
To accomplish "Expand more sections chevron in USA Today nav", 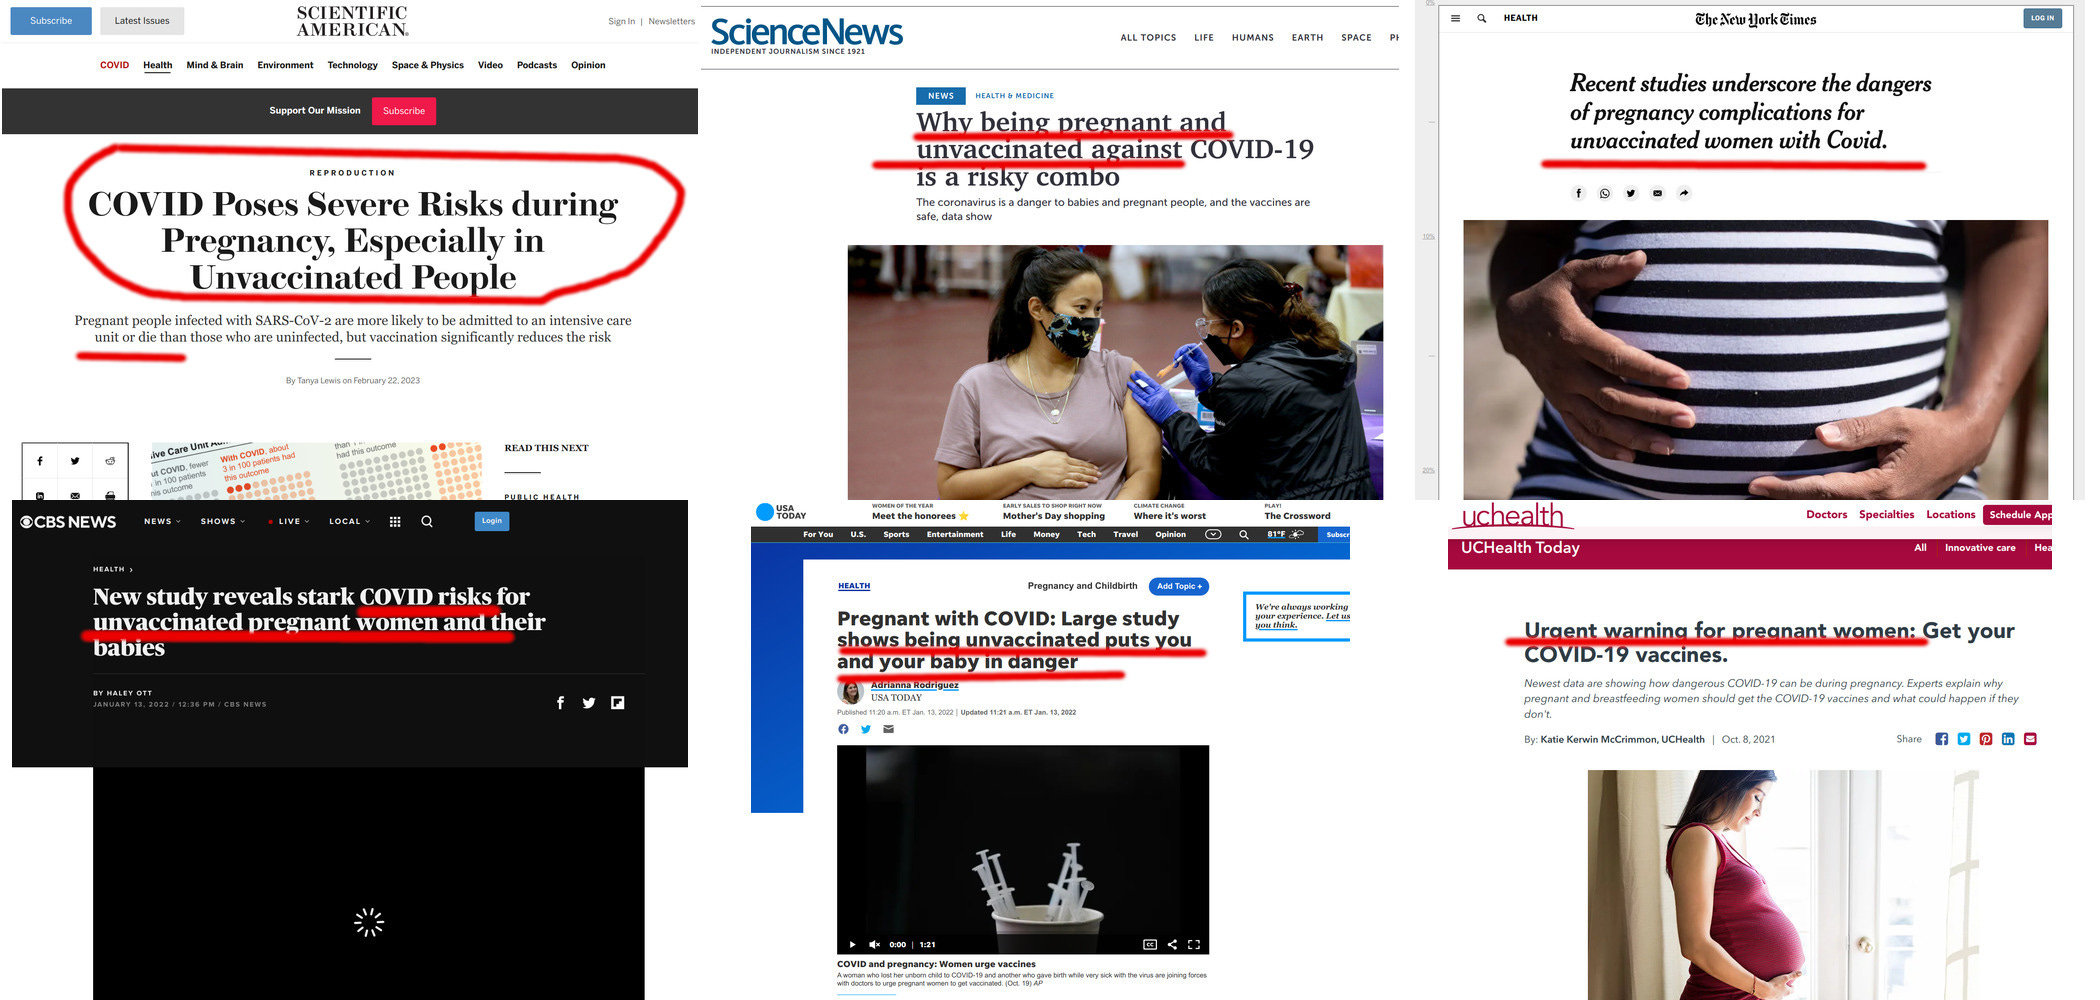I will (1213, 535).
